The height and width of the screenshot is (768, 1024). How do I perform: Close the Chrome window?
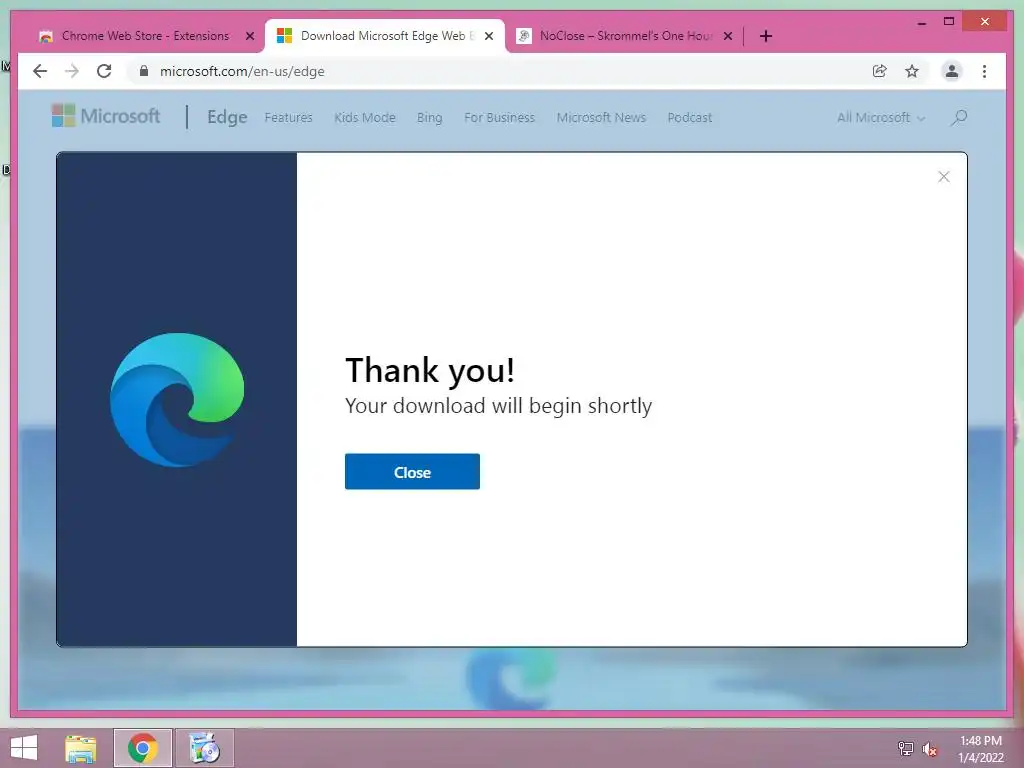[x=985, y=22]
